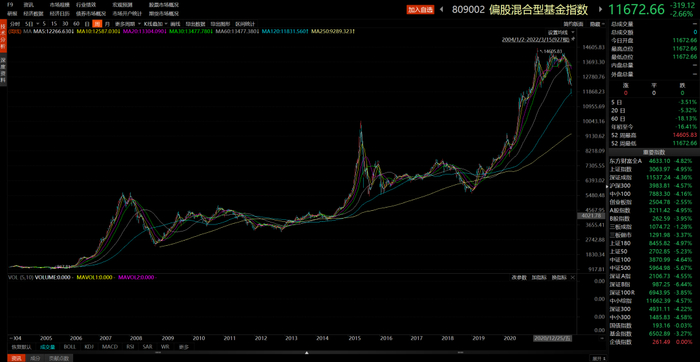
Task: Click the 2020/12/25 date marker on timeline
Action: click(553, 338)
